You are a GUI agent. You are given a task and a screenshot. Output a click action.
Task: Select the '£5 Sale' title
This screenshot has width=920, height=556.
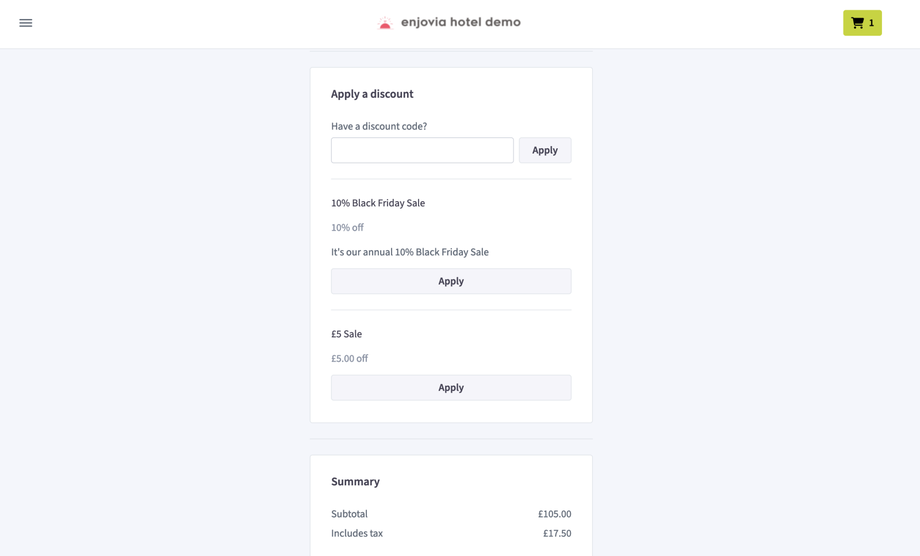346,334
